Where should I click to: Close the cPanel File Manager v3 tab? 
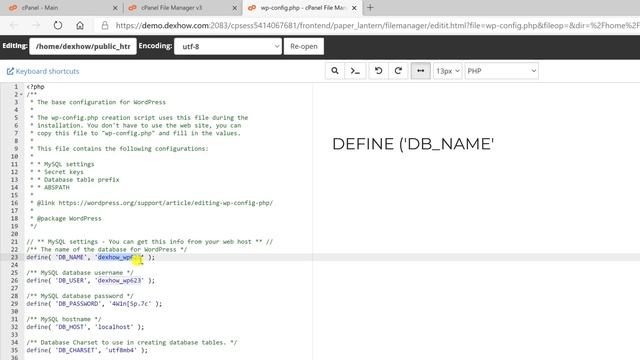(235, 8)
